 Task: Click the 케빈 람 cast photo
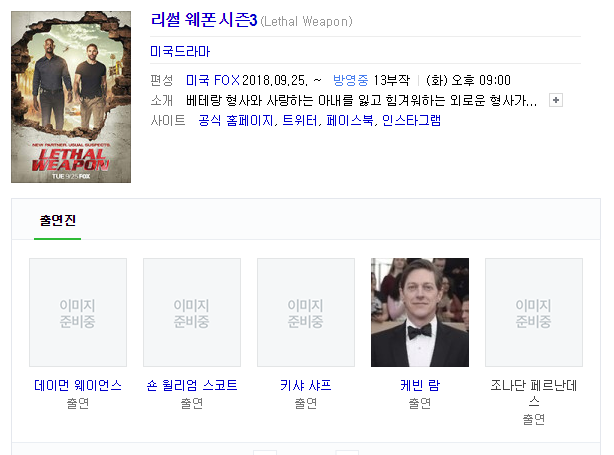pos(420,312)
